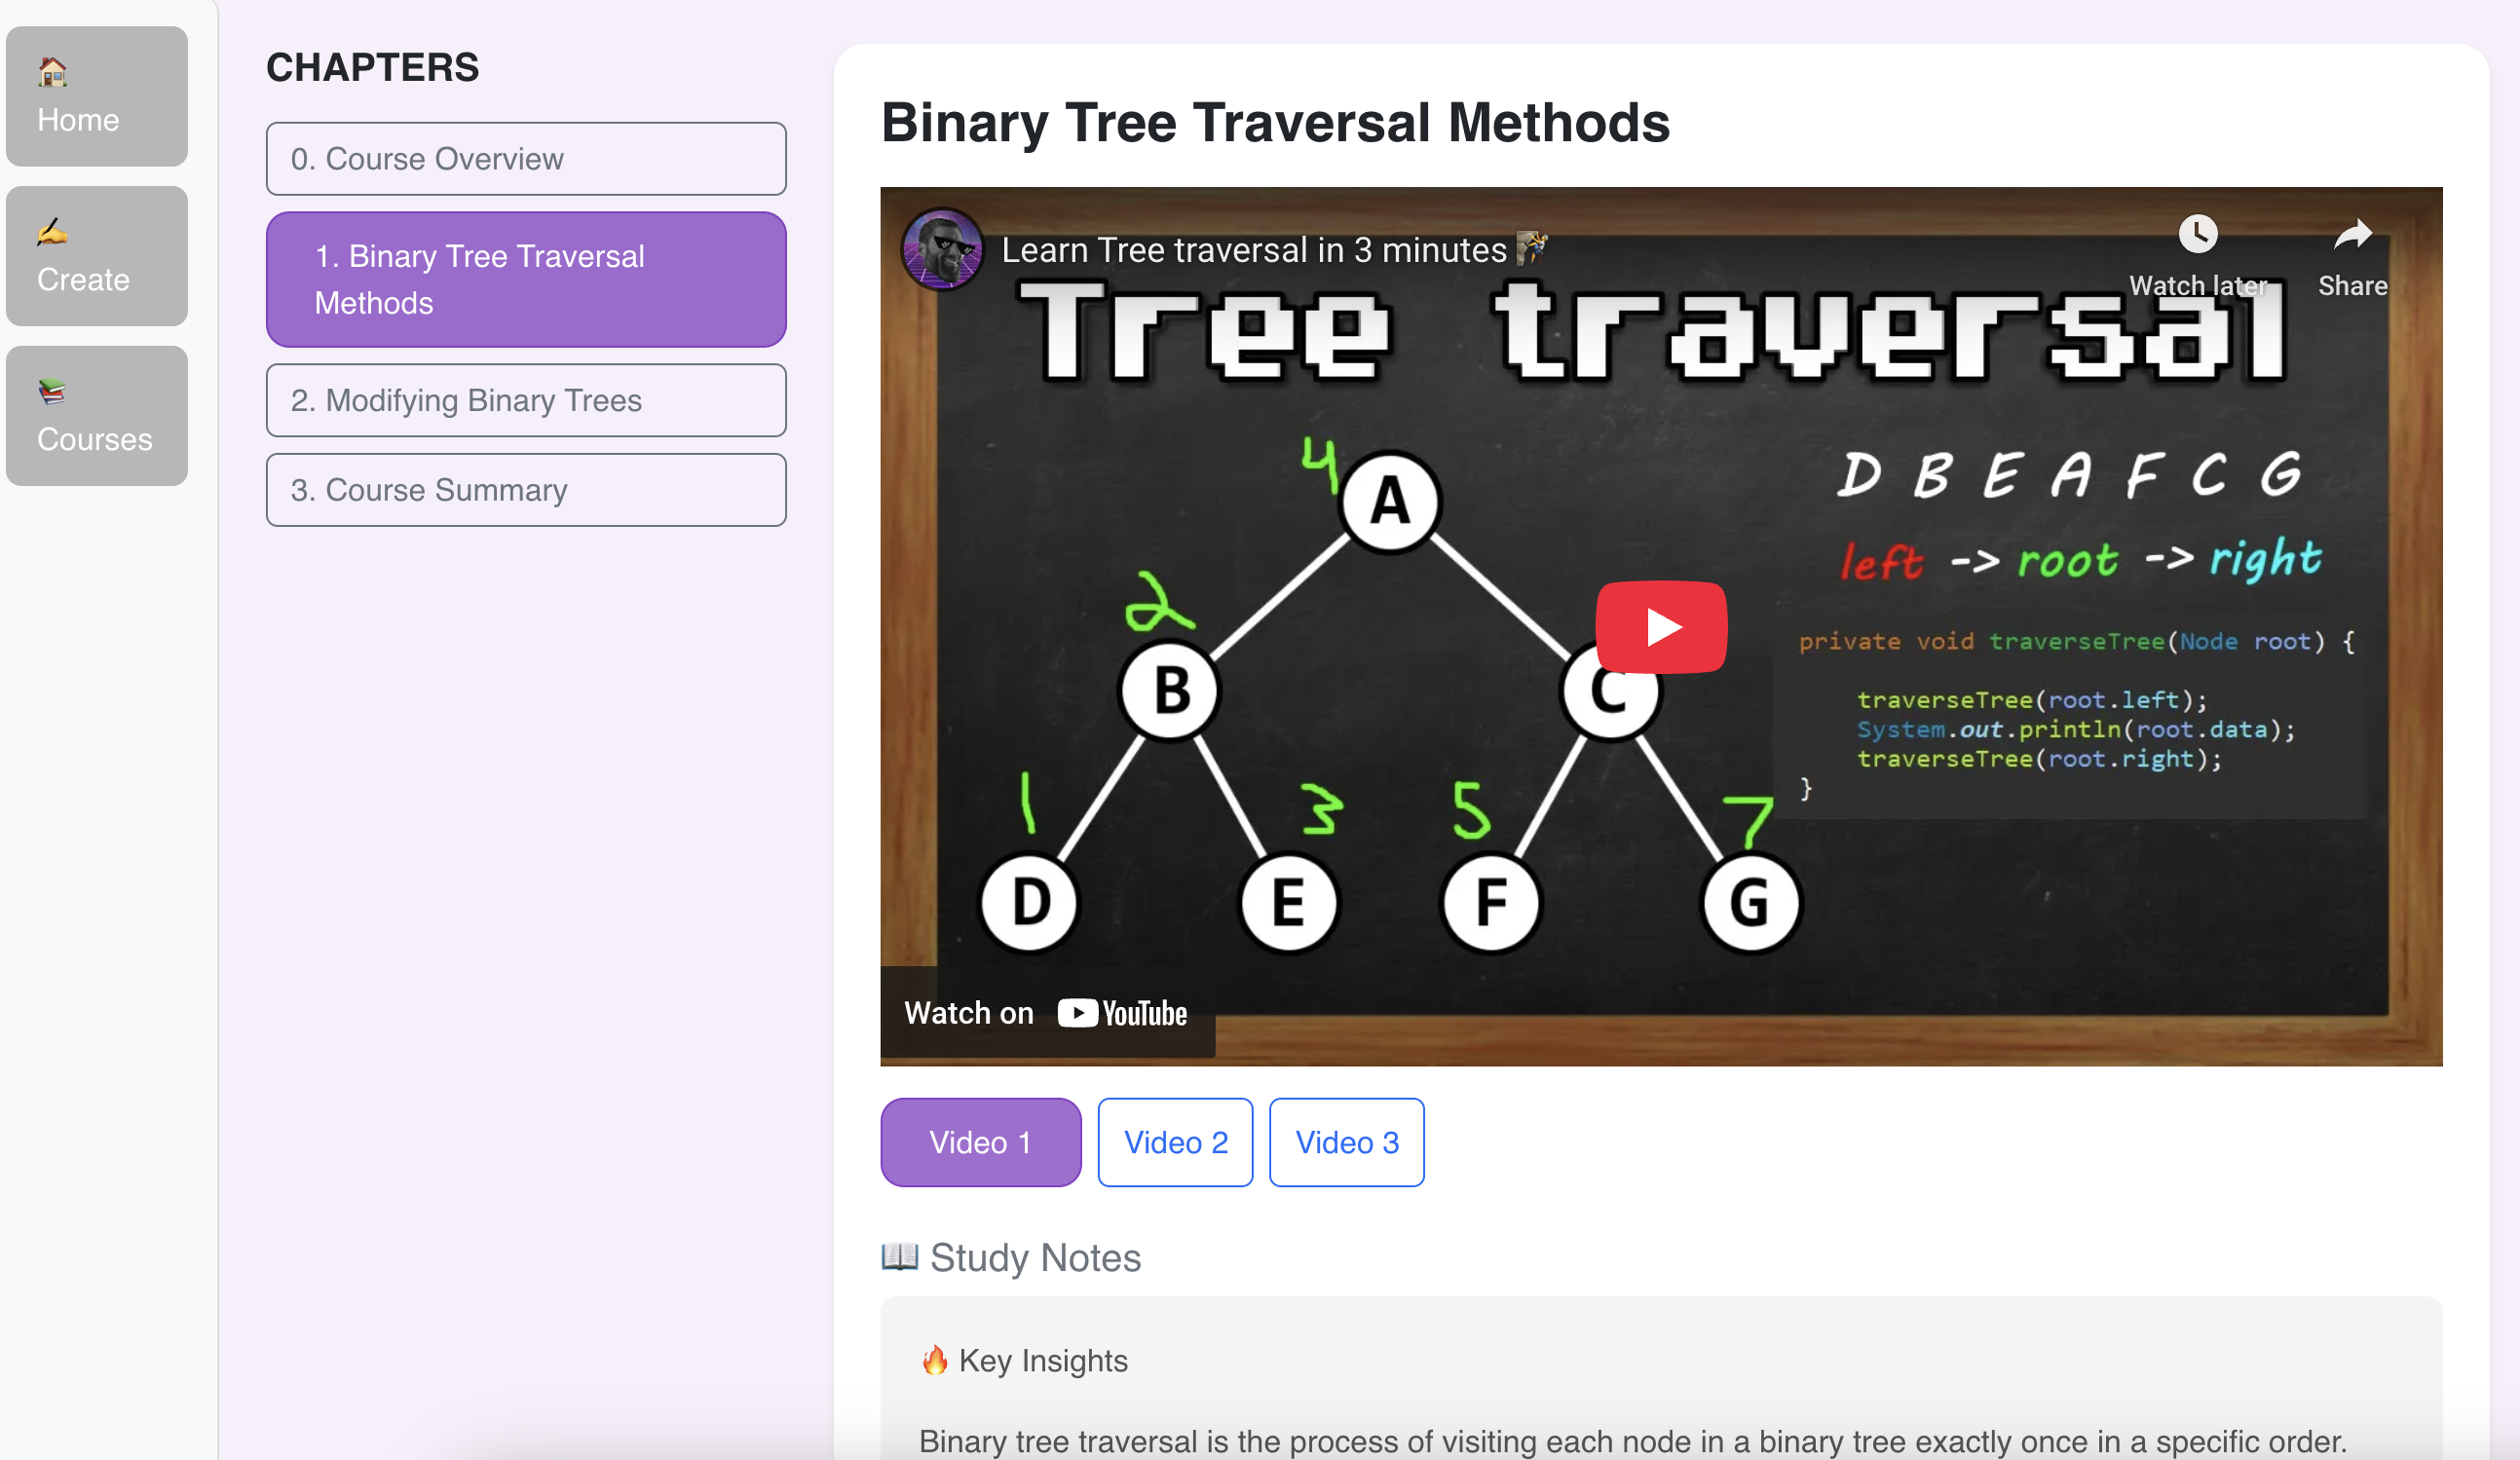Switch to Video 2

click(1175, 1142)
